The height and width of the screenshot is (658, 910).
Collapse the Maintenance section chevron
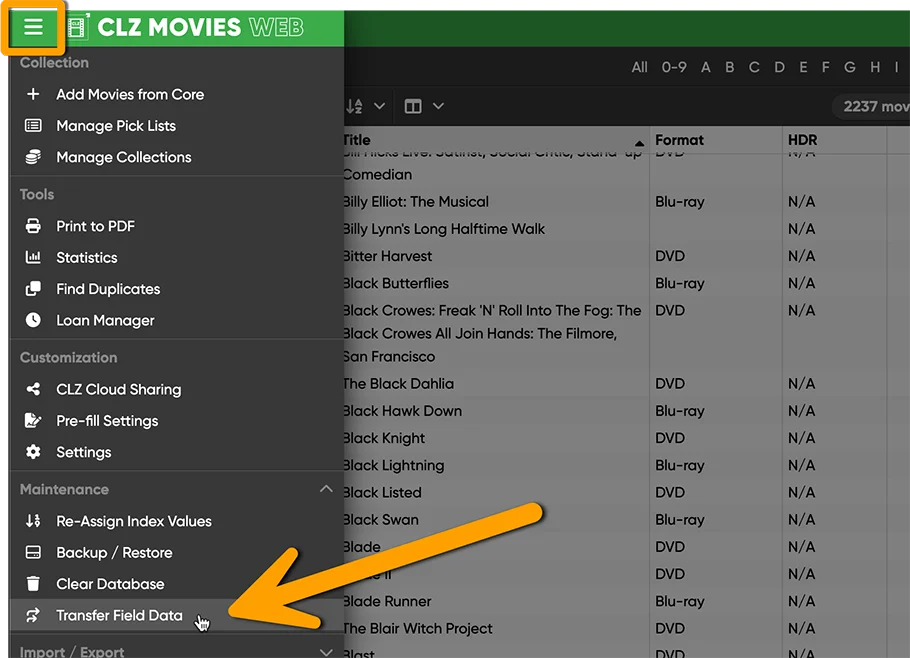tap(326, 489)
